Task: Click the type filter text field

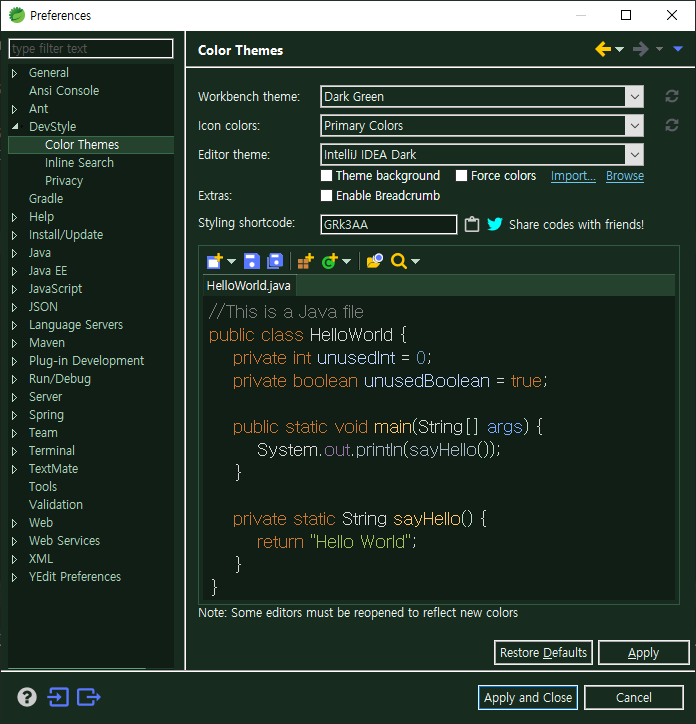Action: (91, 48)
